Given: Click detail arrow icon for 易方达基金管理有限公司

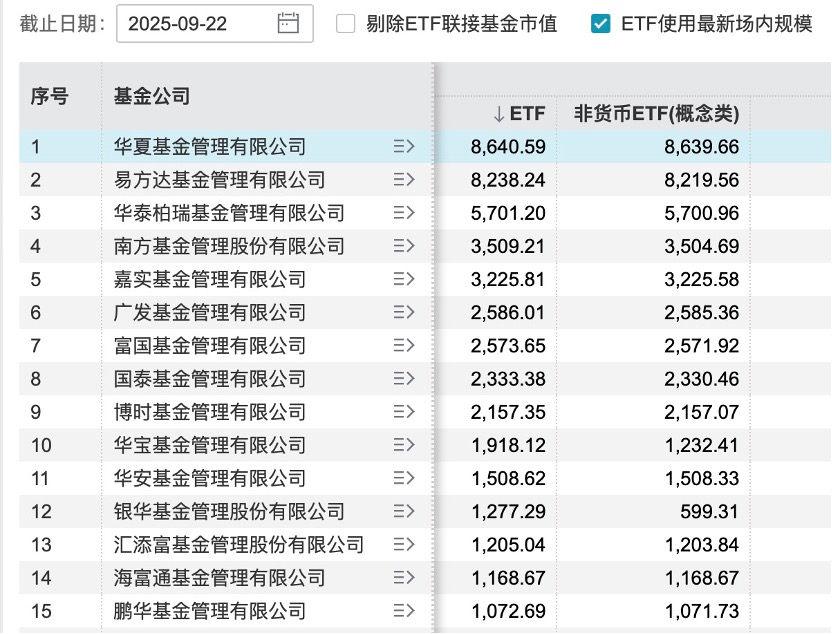Looking at the screenshot, I should (404, 180).
